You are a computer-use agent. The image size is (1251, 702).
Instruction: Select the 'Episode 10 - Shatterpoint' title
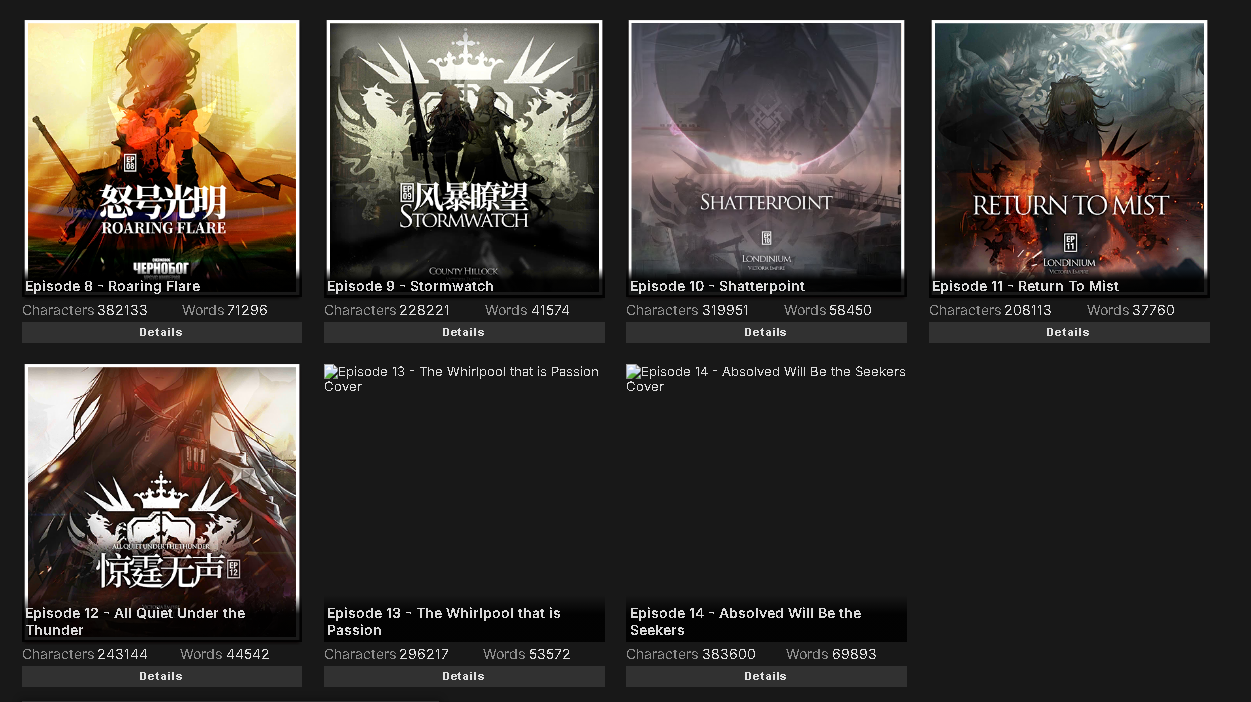point(717,286)
